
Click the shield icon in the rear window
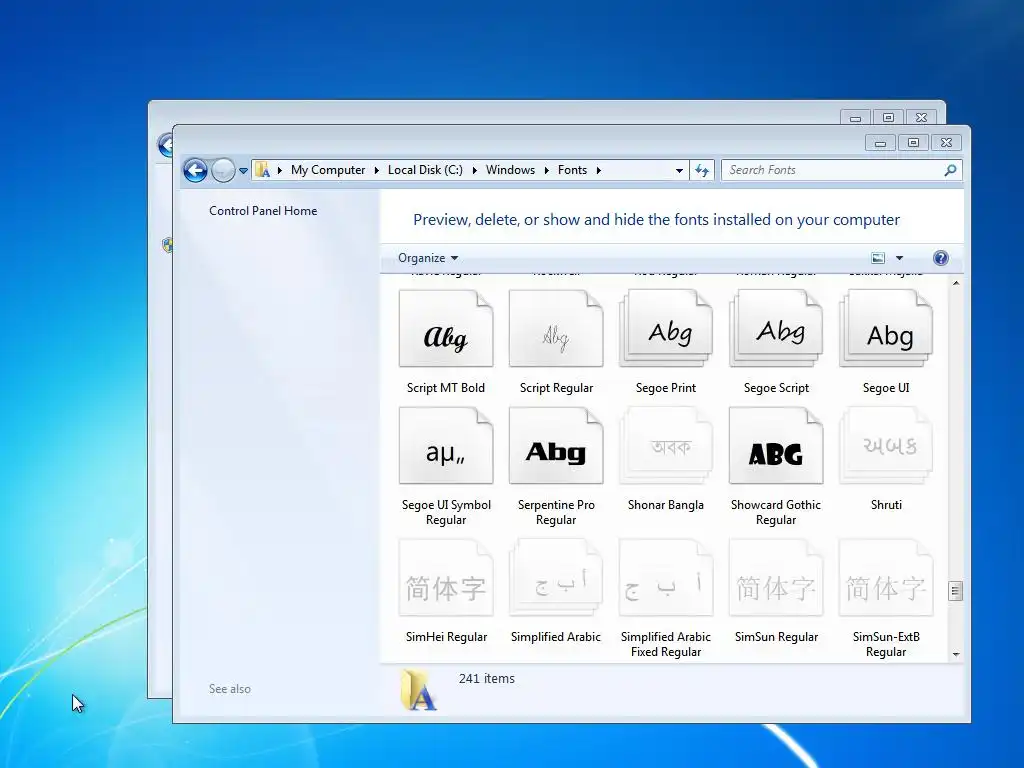[167, 246]
